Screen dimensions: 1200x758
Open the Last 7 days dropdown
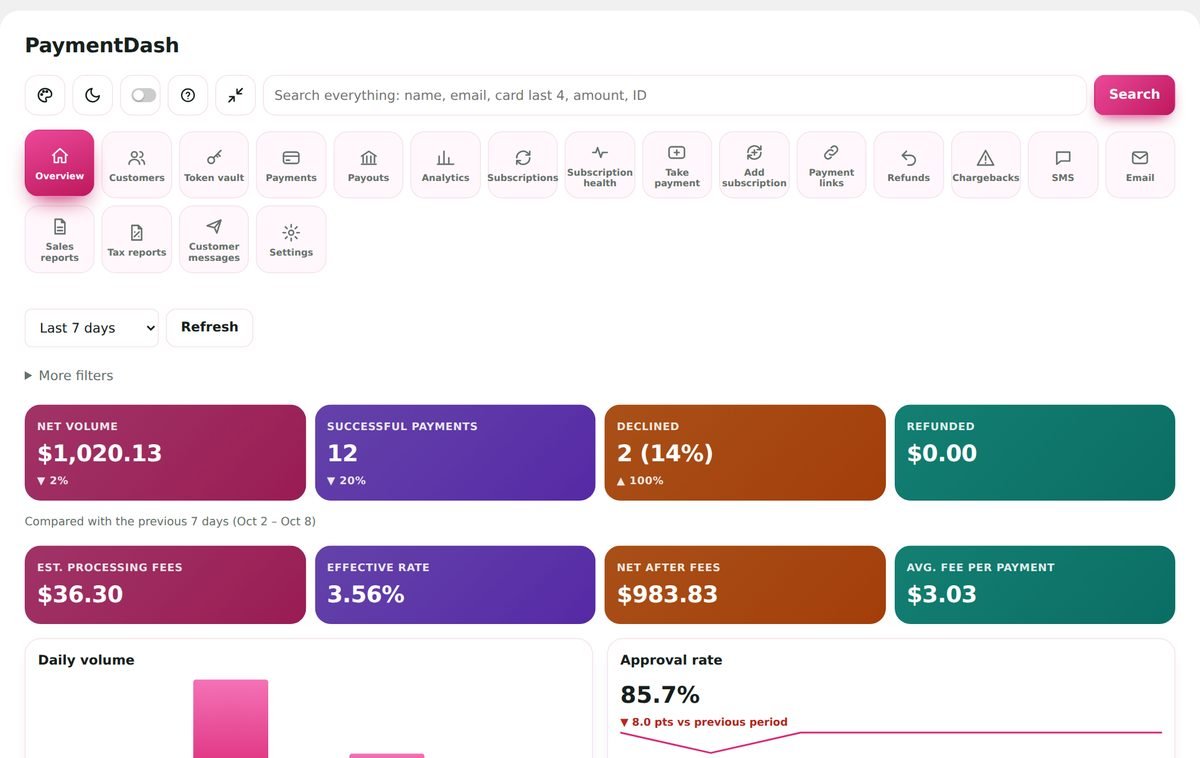pos(92,328)
